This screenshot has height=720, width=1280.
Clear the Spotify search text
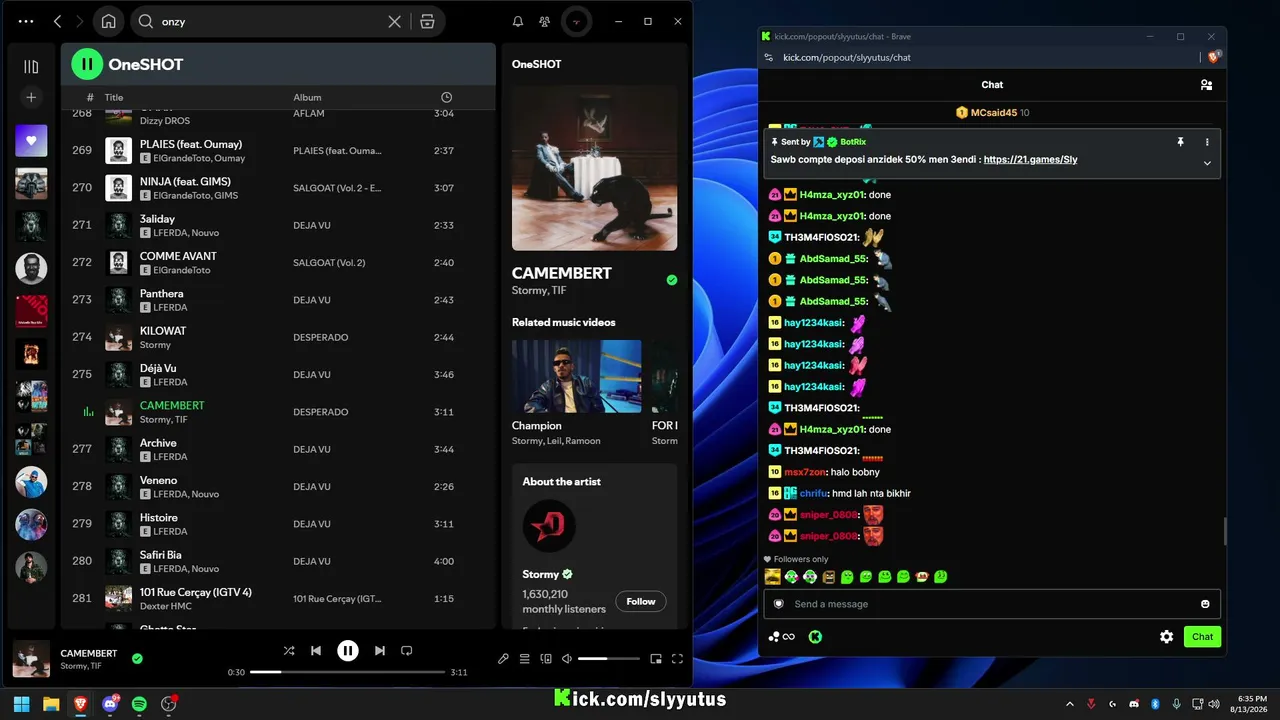tap(395, 21)
